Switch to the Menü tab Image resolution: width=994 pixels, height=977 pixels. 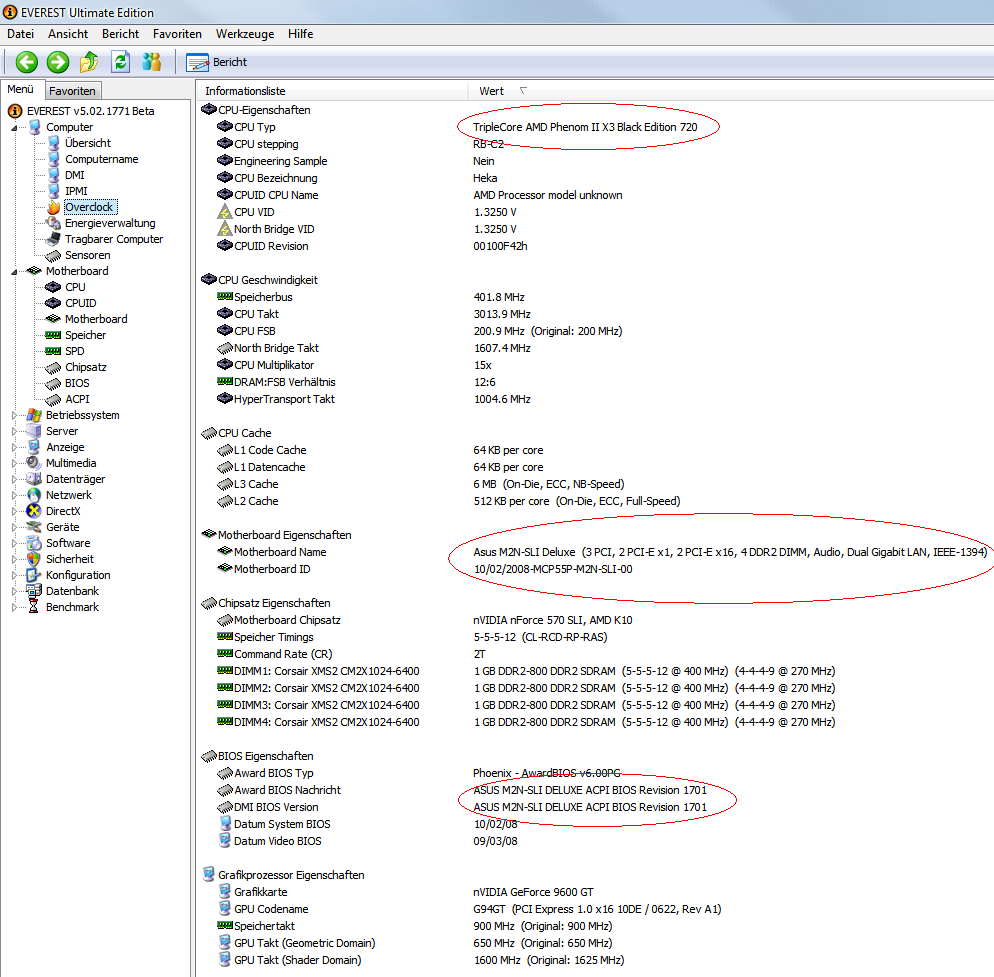[20, 89]
